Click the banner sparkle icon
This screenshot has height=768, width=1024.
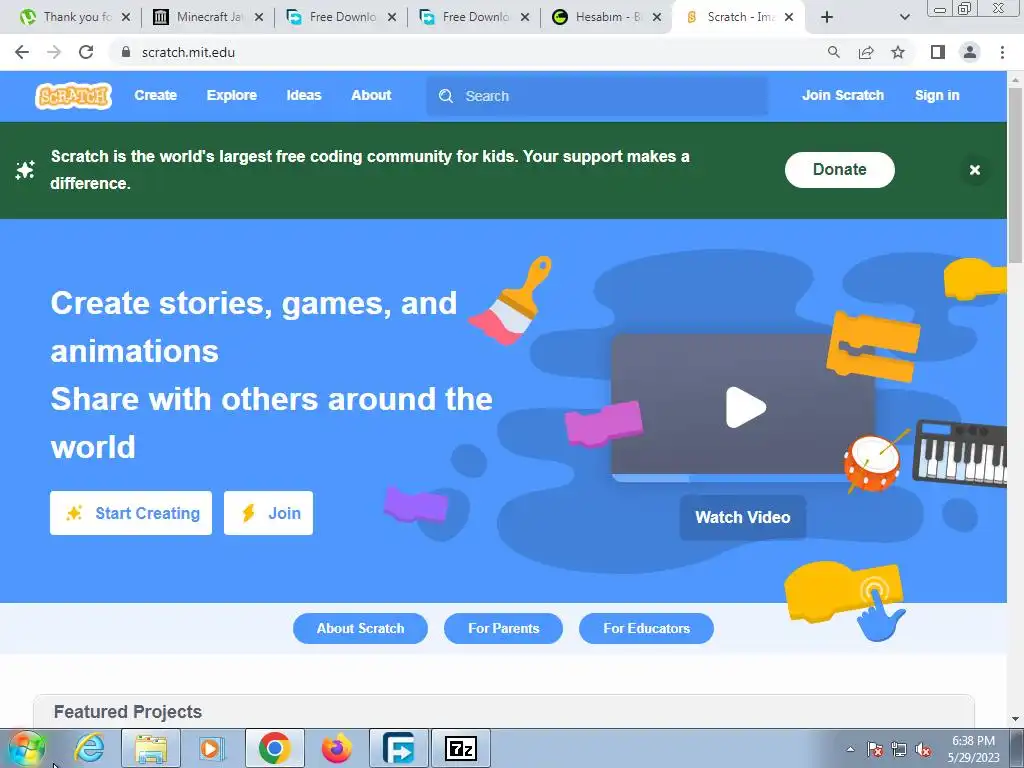coord(25,170)
